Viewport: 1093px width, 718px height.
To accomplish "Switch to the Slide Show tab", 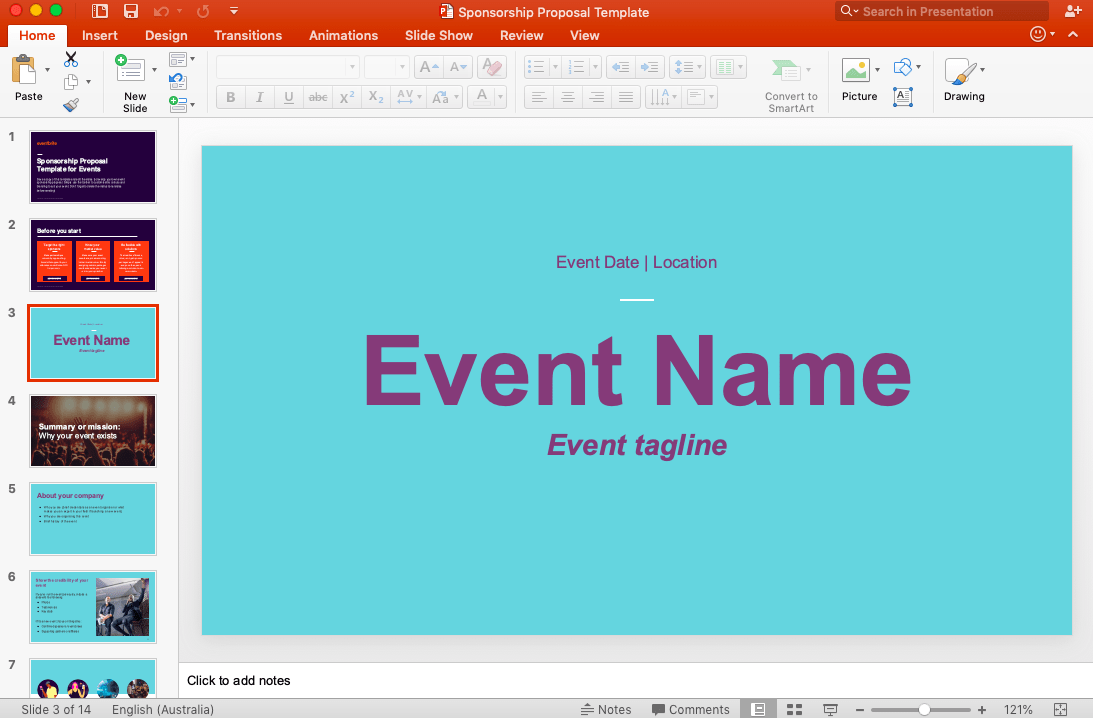I will pyautogui.click(x=438, y=35).
